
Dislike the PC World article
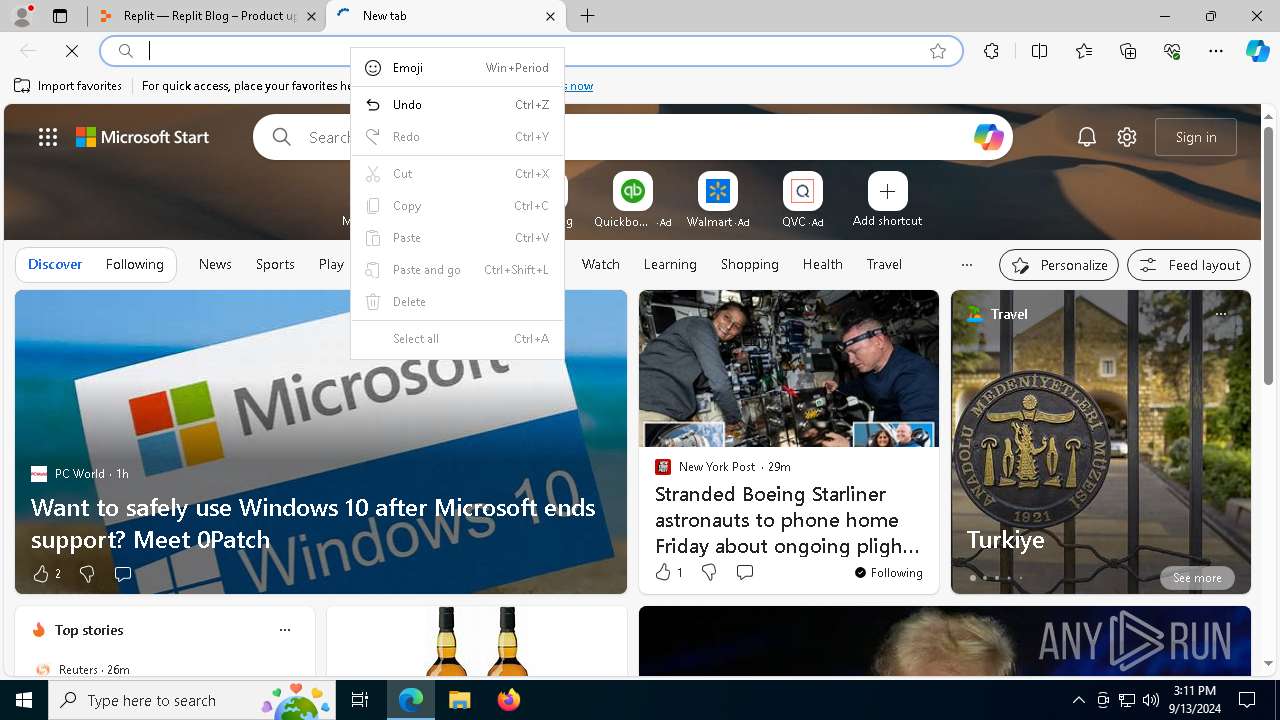click(87, 574)
